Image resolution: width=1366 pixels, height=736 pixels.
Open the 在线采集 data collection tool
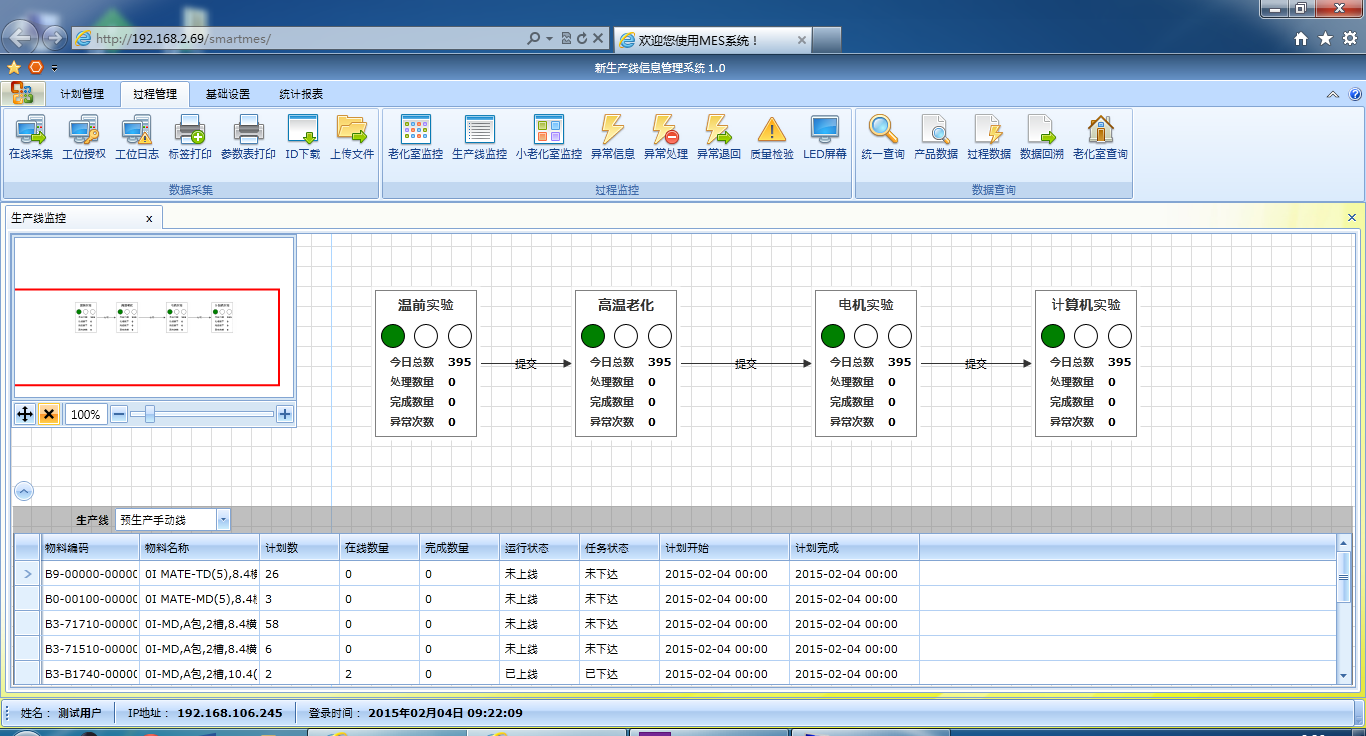click(30, 137)
